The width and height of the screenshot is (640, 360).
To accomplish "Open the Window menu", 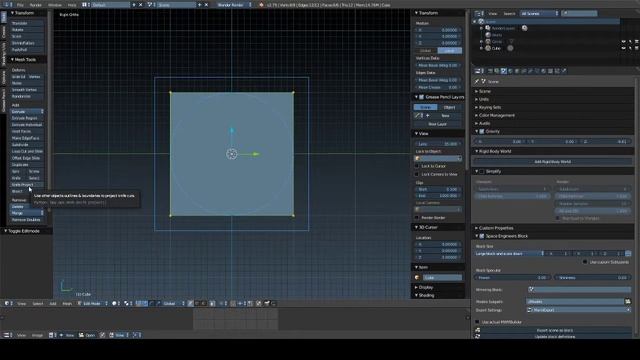I will 55,5.
